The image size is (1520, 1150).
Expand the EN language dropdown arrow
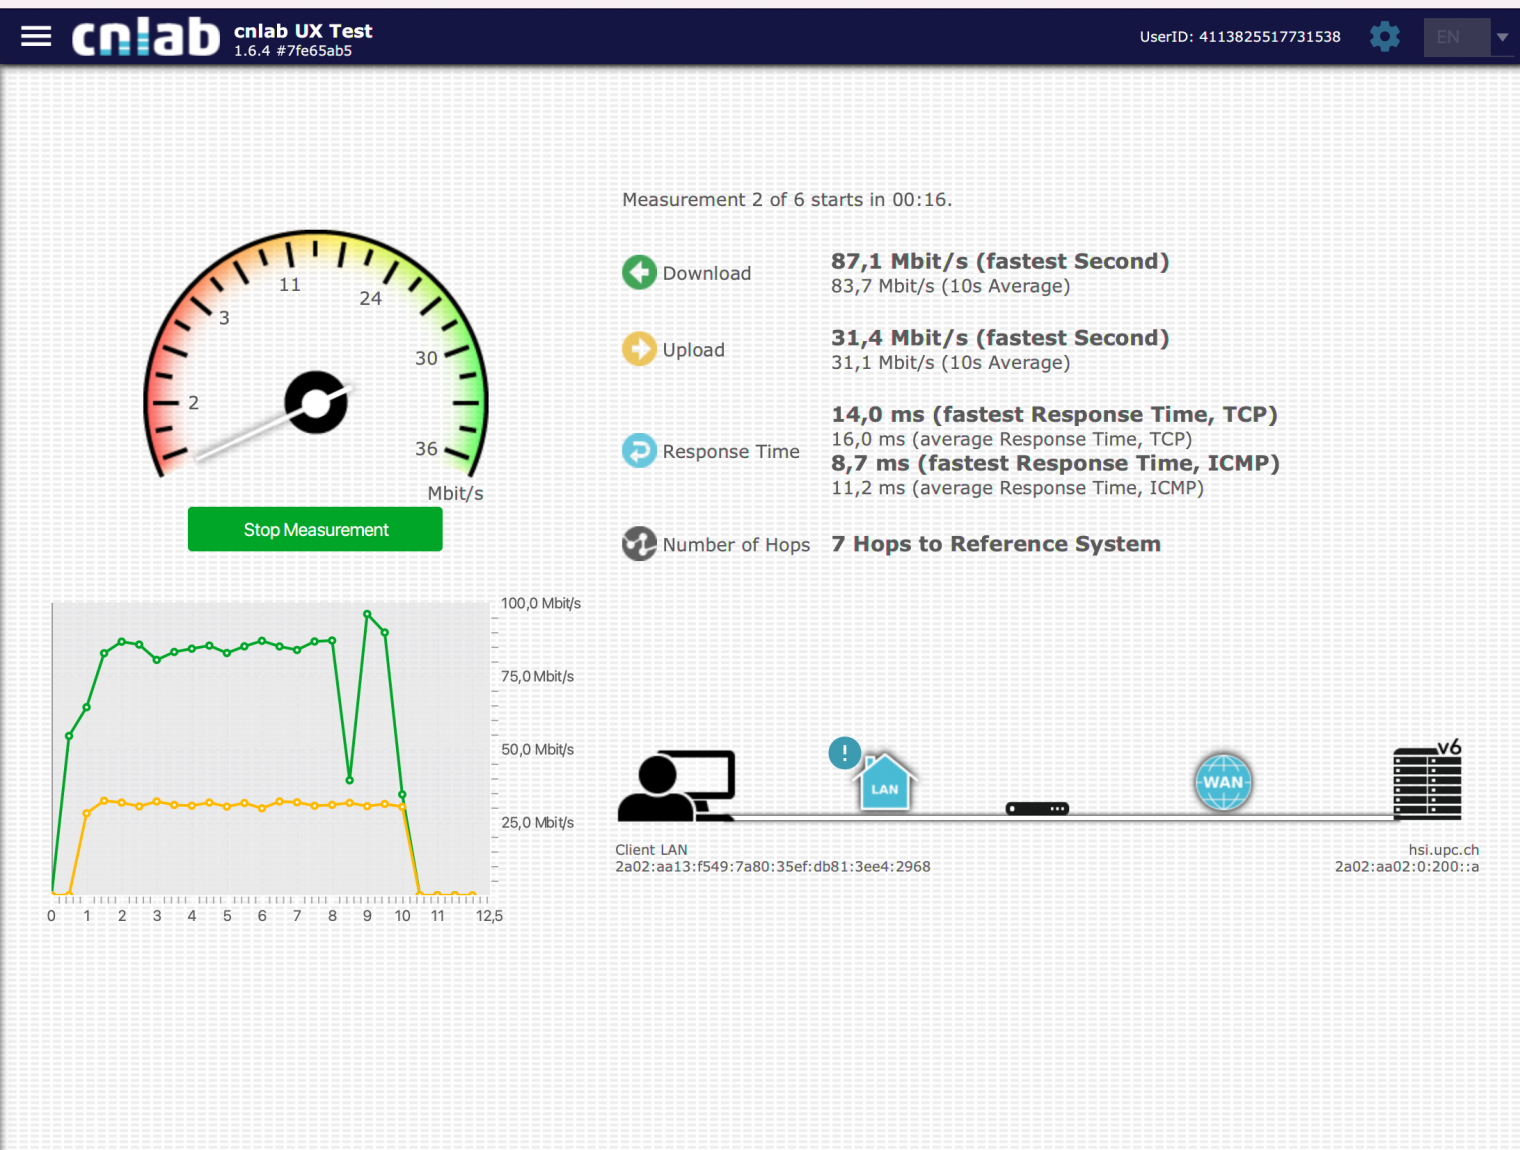coord(1502,37)
